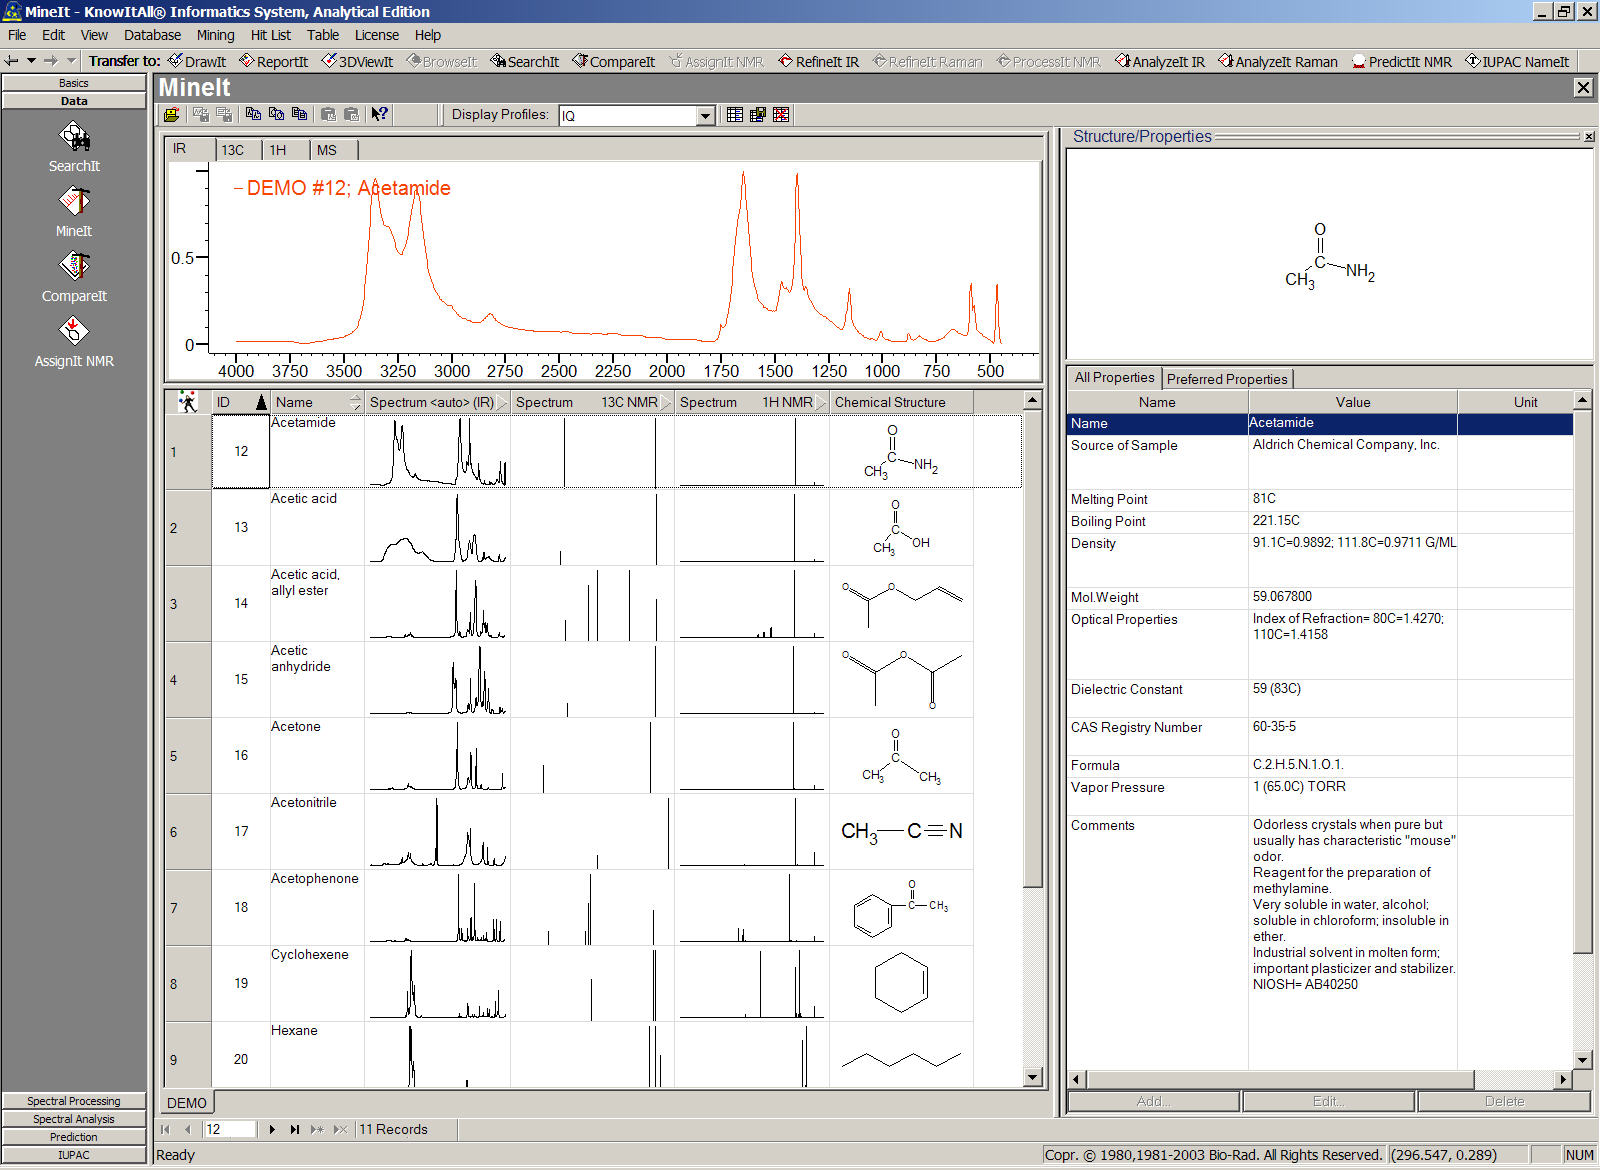The width and height of the screenshot is (1600, 1170).
Task: Click the context help arrow icon
Action: point(379,114)
